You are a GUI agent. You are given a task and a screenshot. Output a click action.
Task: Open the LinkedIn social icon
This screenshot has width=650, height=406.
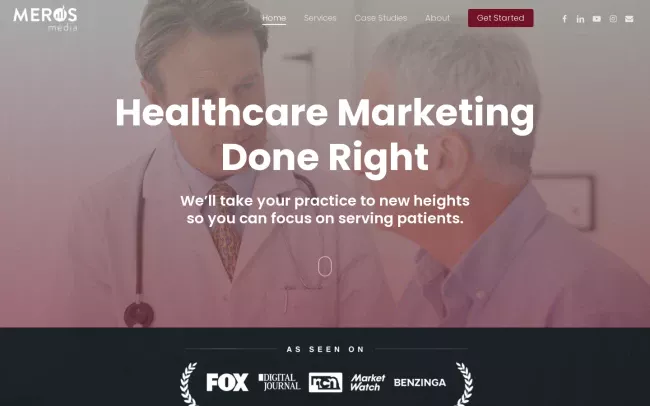(580, 19)
